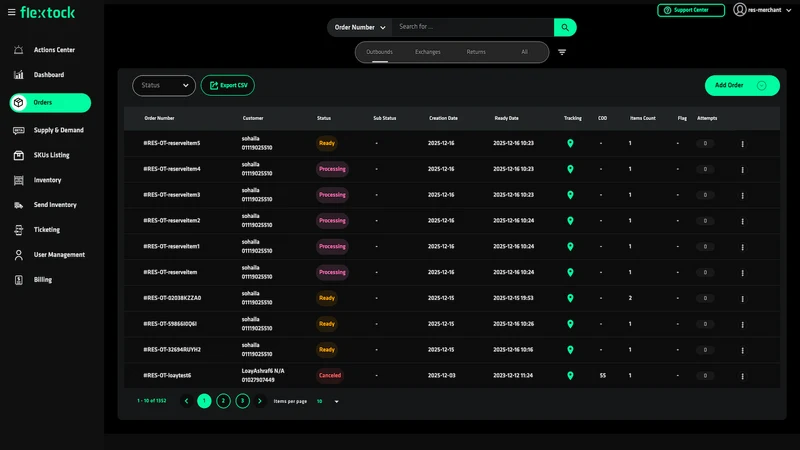Open three-dot menu for order 32694RUYH2
This screenshot has height=450, width=800.
pyautogui.click(x=742, y=350)
